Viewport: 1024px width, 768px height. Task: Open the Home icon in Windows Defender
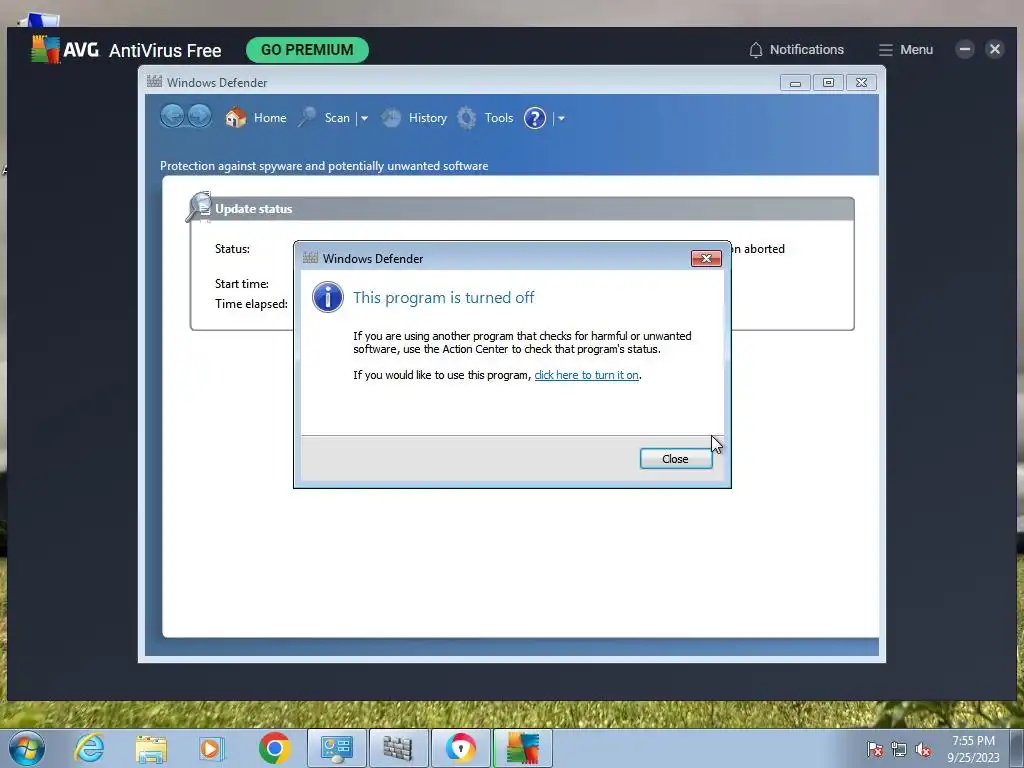[x=236, y=118]
